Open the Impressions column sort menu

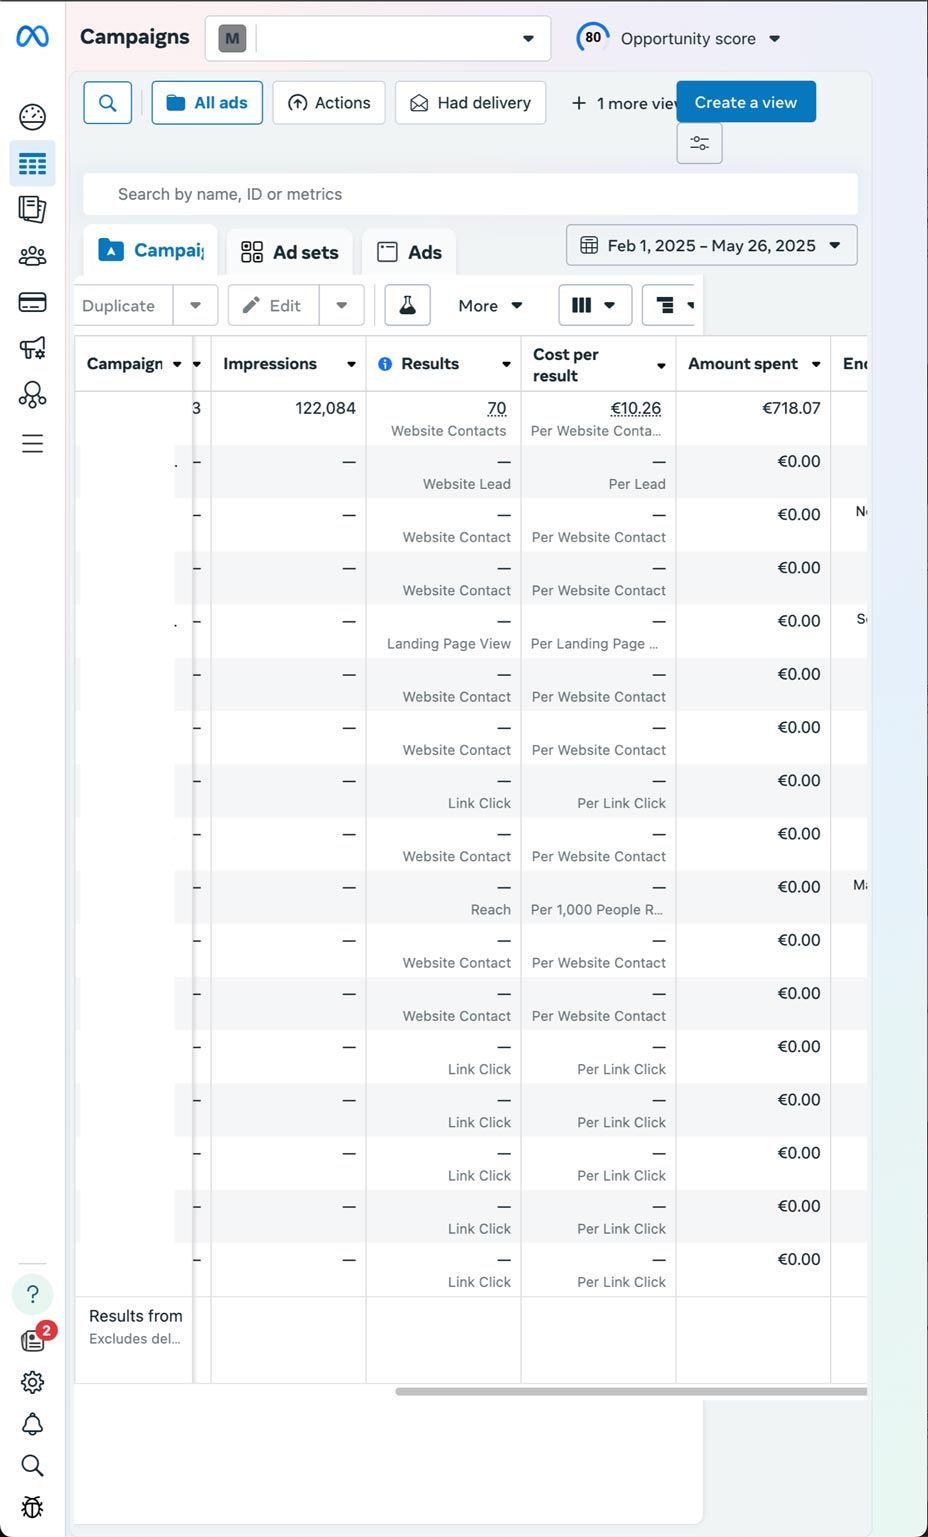click(351, 364)
